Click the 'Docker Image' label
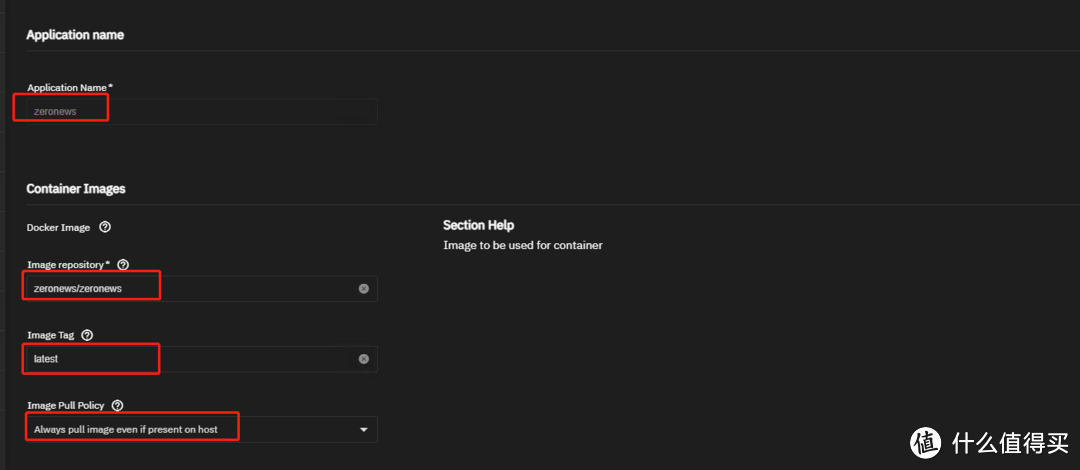Image resolution: width=1080 pixels, height=470 pixels. (x=58, y=228)
